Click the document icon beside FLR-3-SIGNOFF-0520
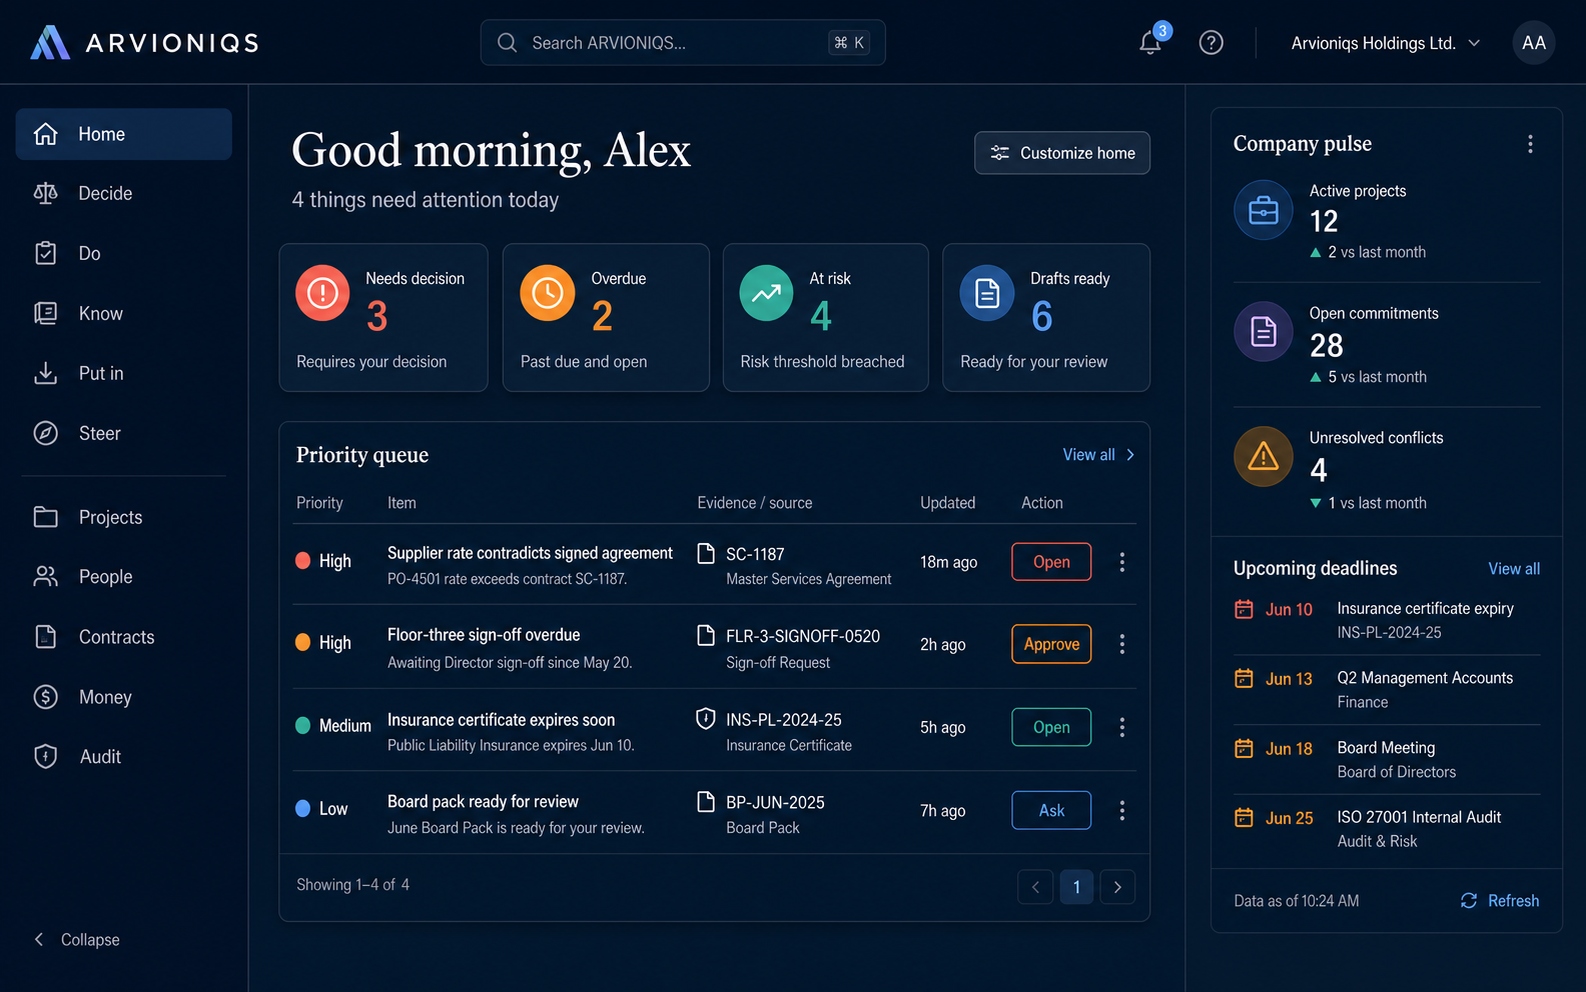 (x=705, y=635)
